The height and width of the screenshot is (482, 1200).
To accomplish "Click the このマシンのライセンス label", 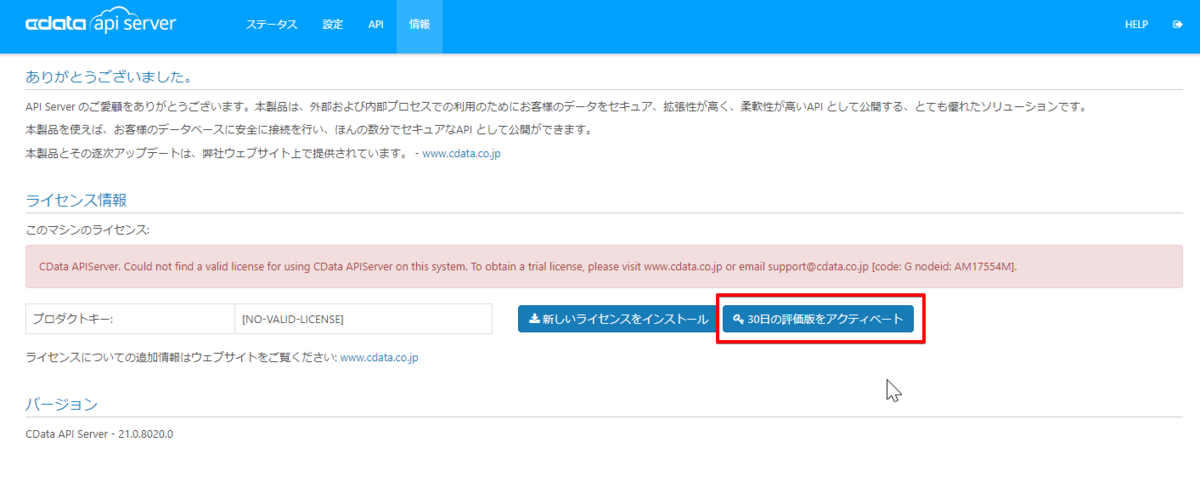I will [x=88, y=230].
